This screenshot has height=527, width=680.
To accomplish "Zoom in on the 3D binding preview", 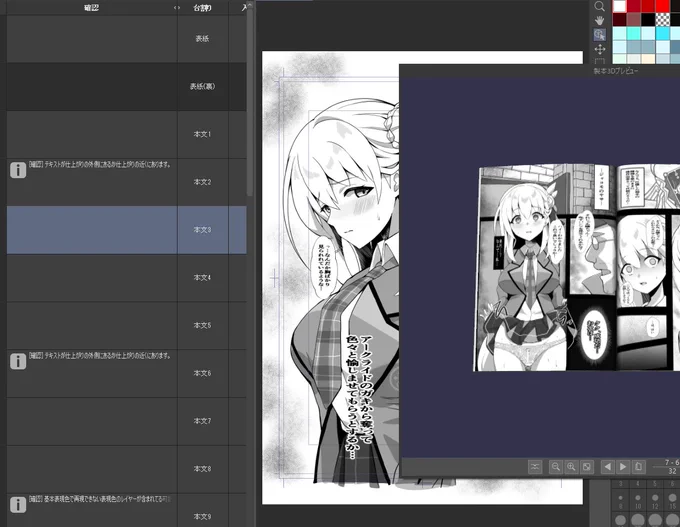I will (571, 467).
